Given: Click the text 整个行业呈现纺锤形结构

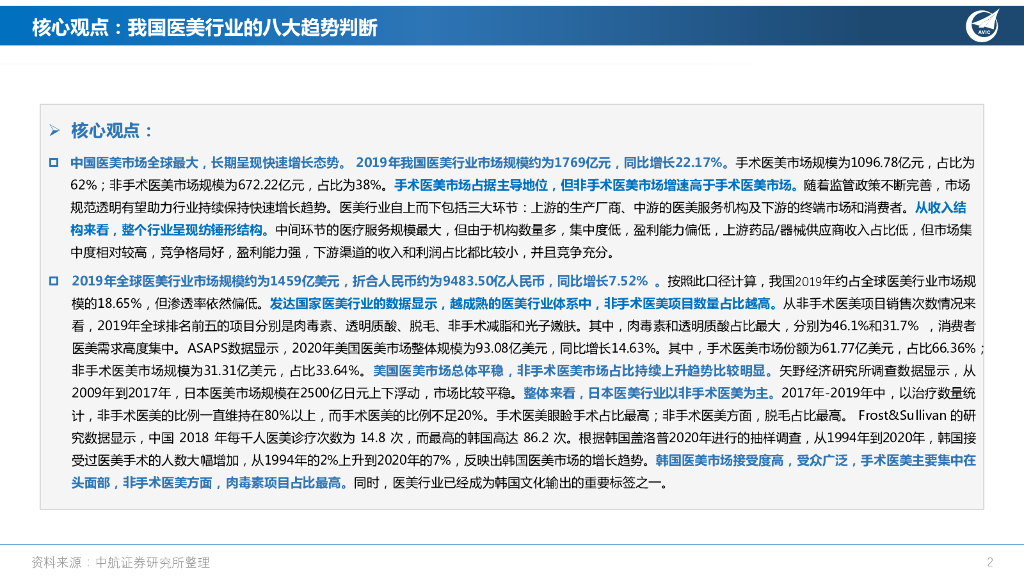Looking at the screenshot, I should (195, 230).
